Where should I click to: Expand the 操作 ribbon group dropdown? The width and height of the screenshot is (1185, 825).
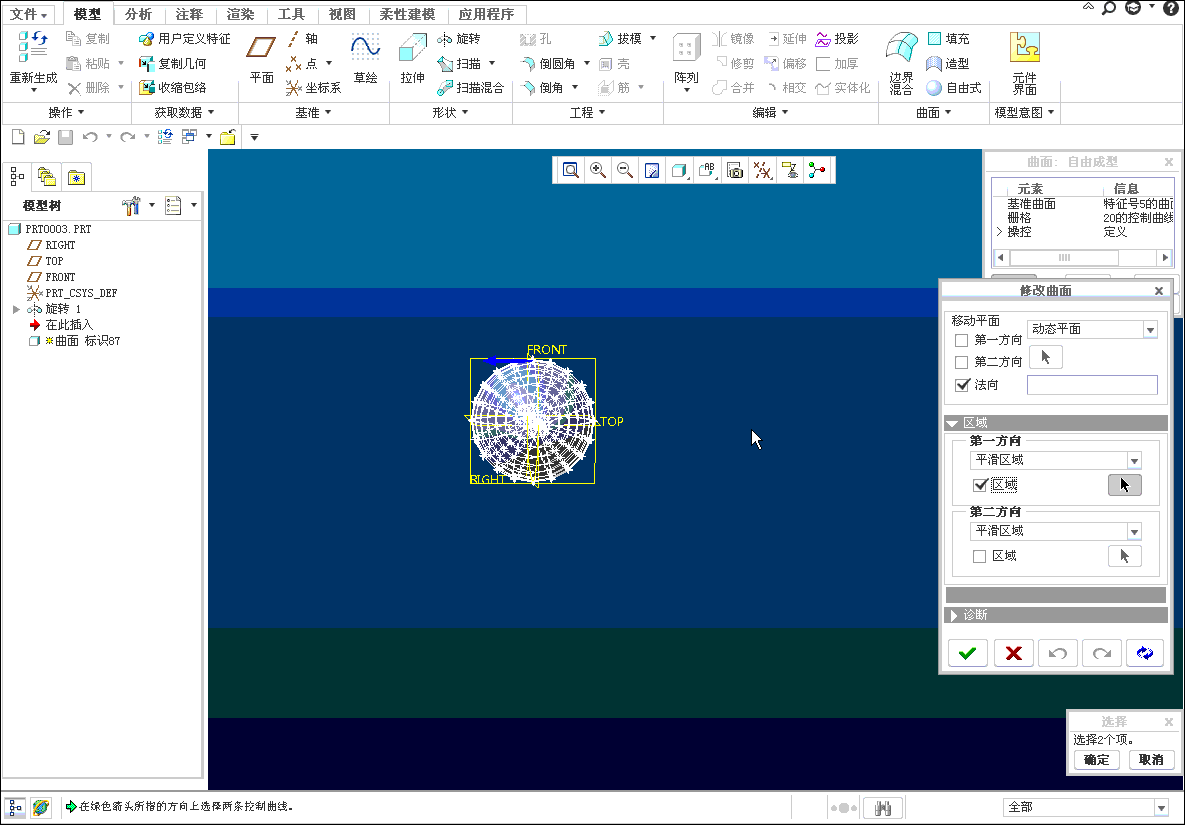pyautogui.click(x=67, y=113)
